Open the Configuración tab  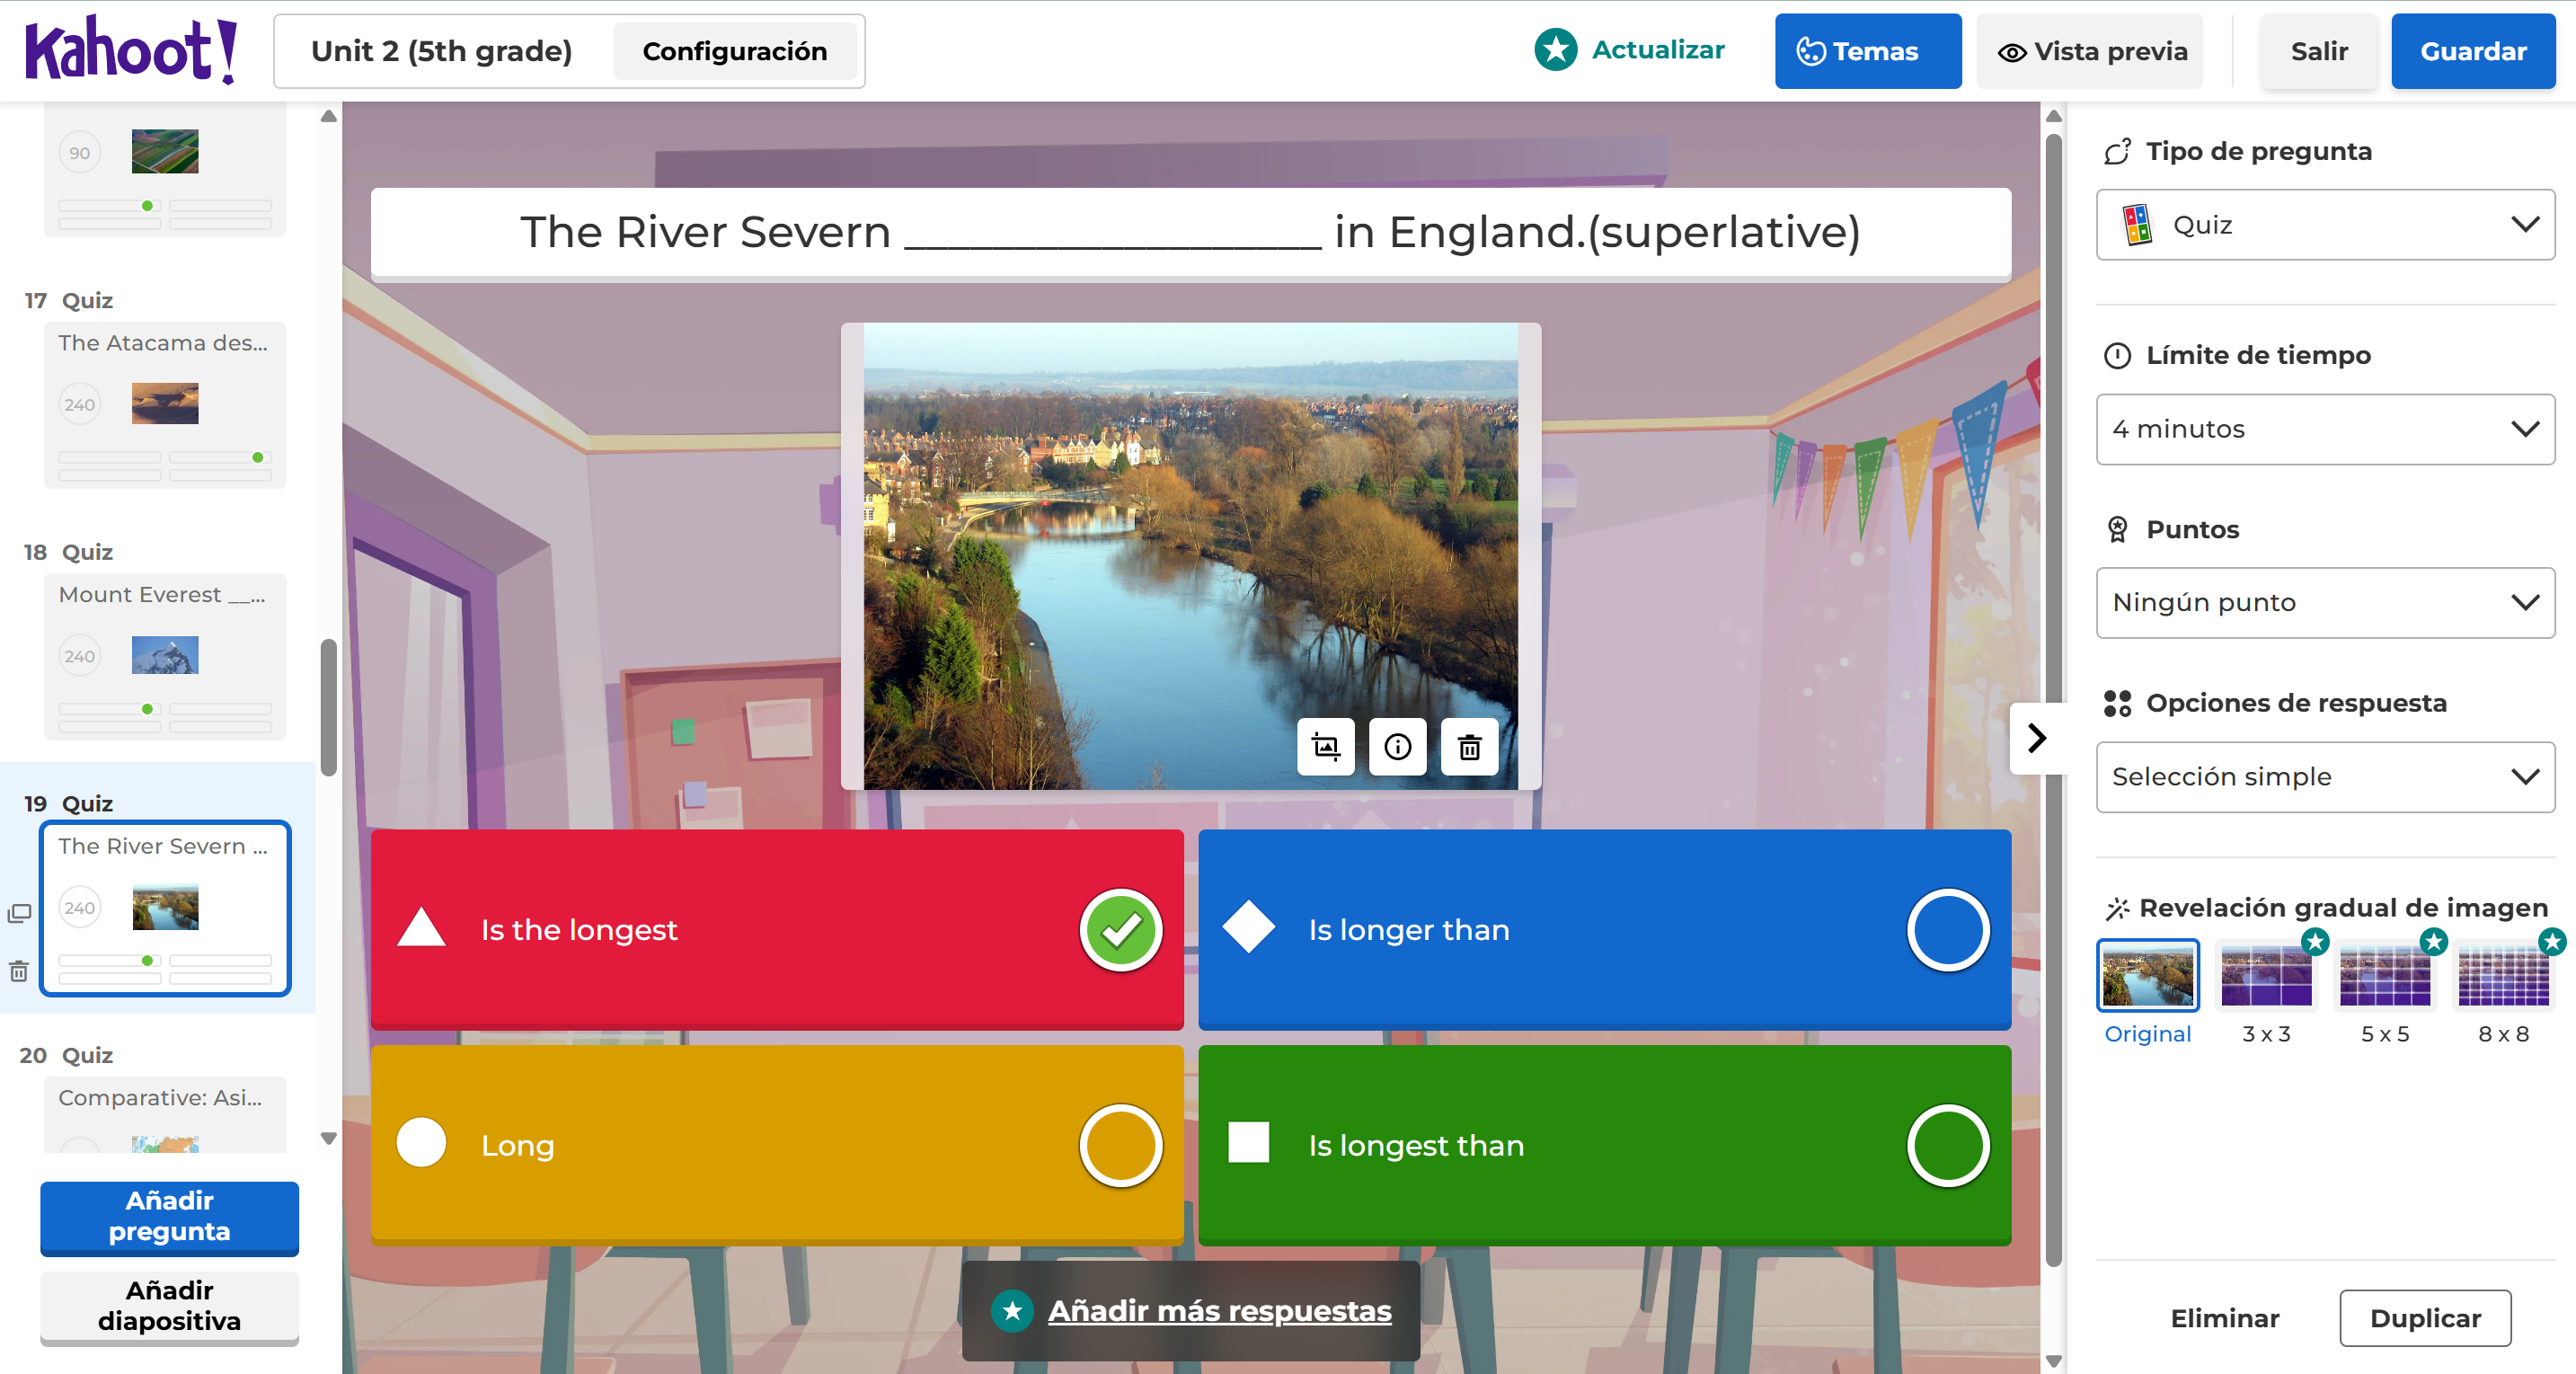point(736,50)
